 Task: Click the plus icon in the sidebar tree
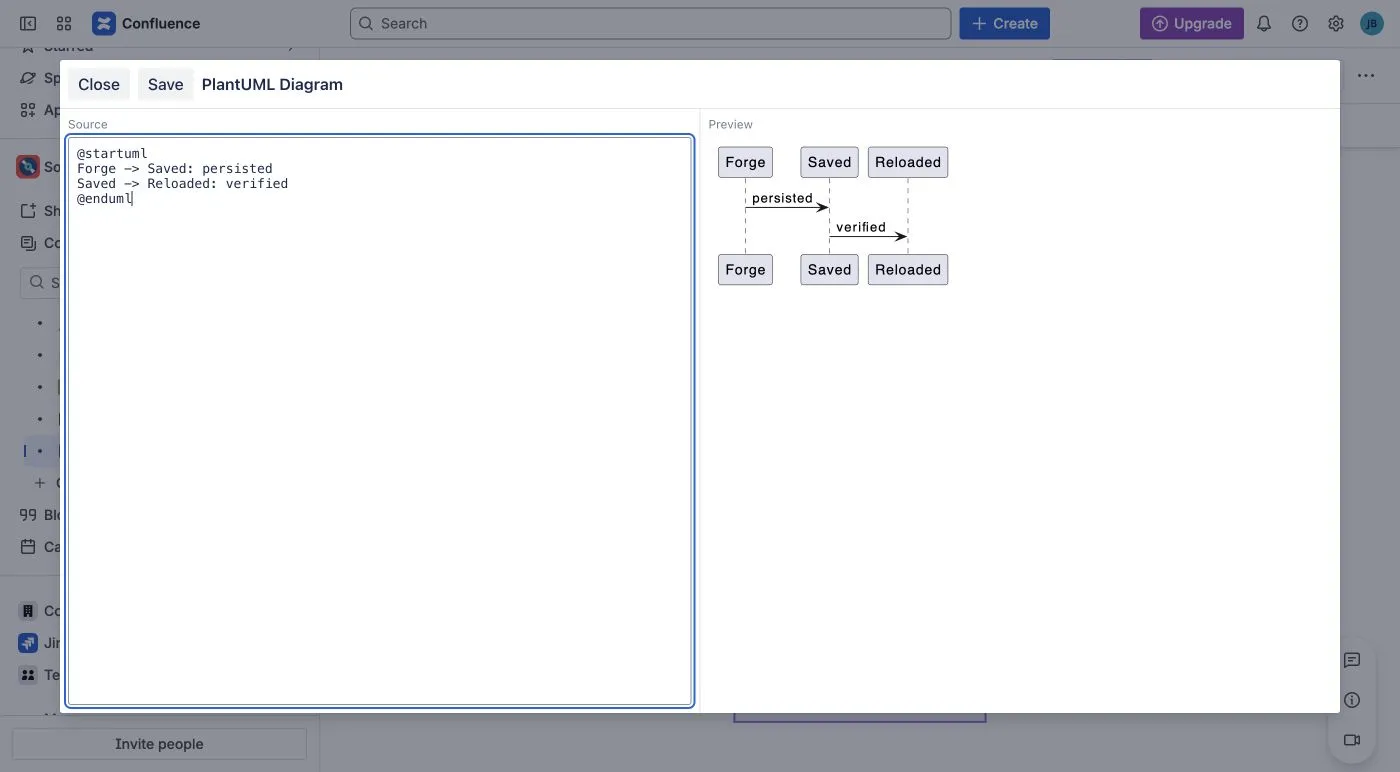click(x=40, y=483)
